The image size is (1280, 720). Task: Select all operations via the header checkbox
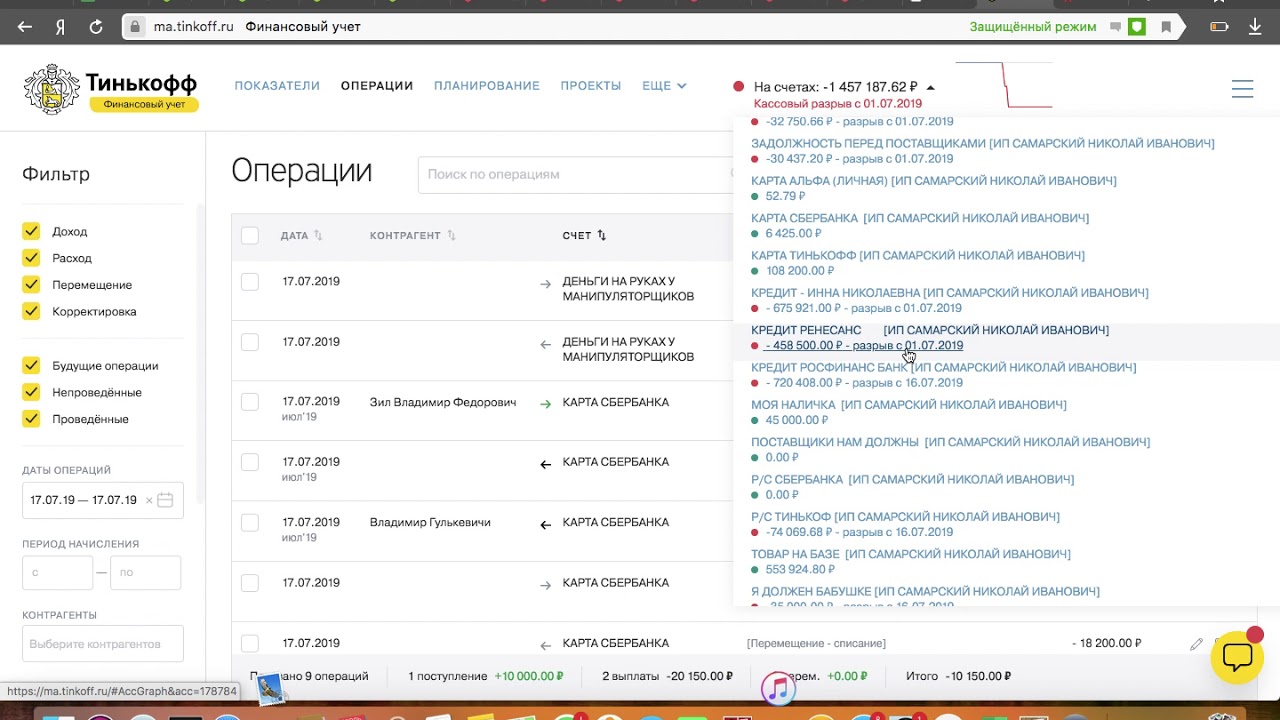coord(250,236)
